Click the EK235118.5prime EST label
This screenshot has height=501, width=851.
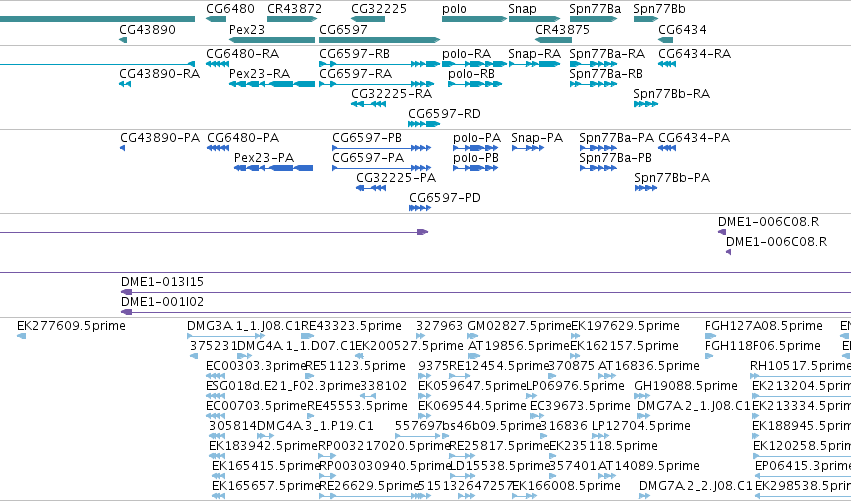point(604,447)
